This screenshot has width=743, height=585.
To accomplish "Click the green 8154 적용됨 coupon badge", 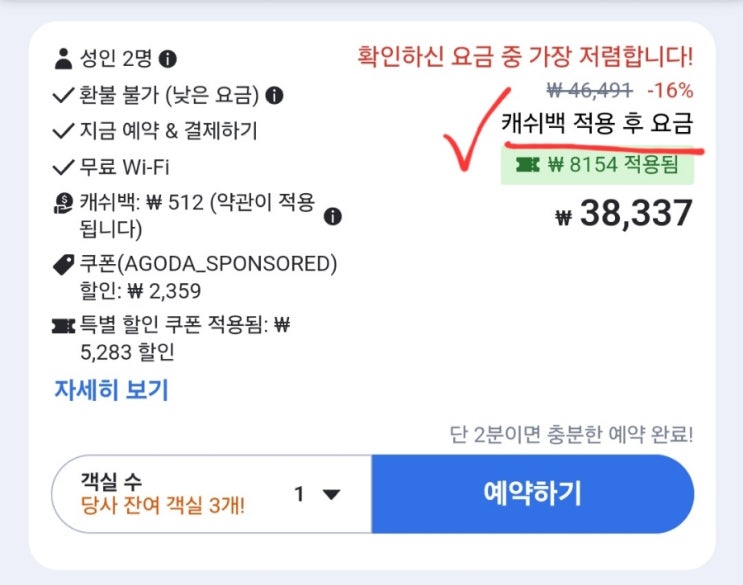I will pyautogui.click(x=596, y=166).
